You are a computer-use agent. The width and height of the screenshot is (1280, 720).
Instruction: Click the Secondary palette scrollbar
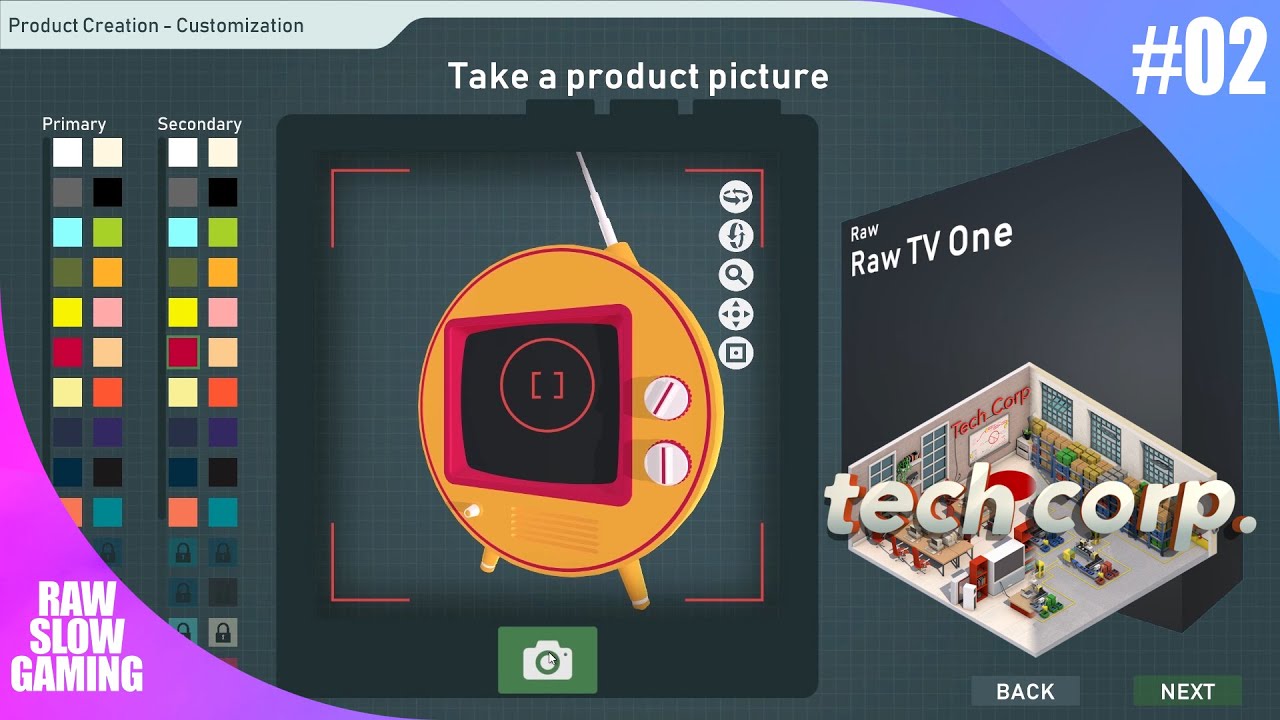tap(161, 328)
